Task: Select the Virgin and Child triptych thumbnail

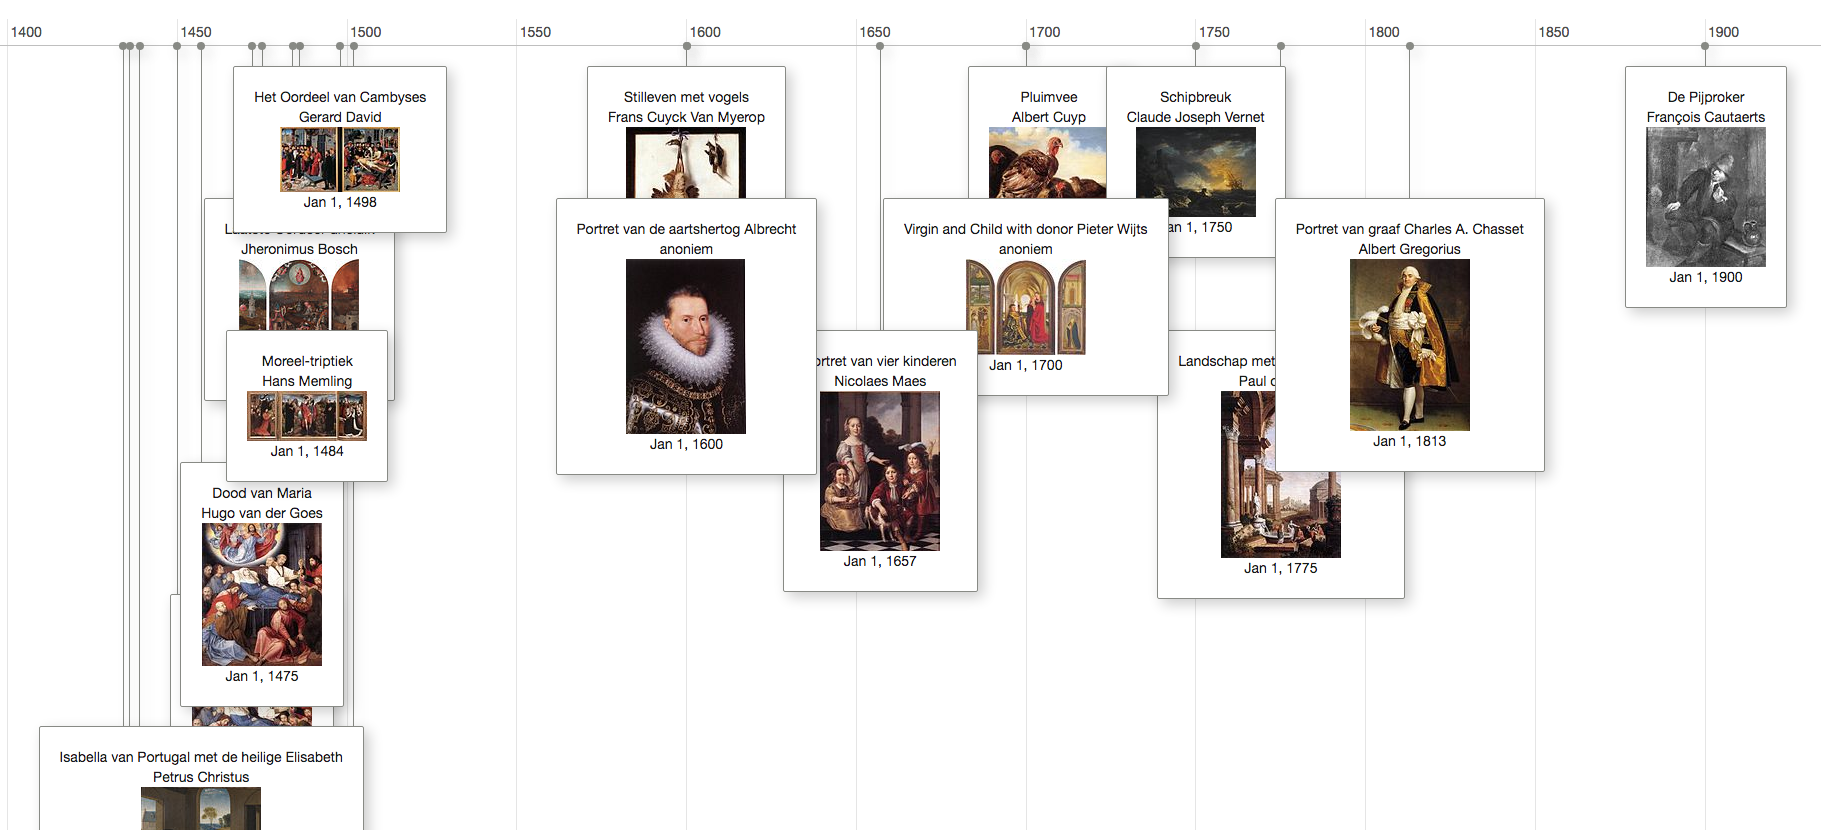Action: [x=1026, y=307]
